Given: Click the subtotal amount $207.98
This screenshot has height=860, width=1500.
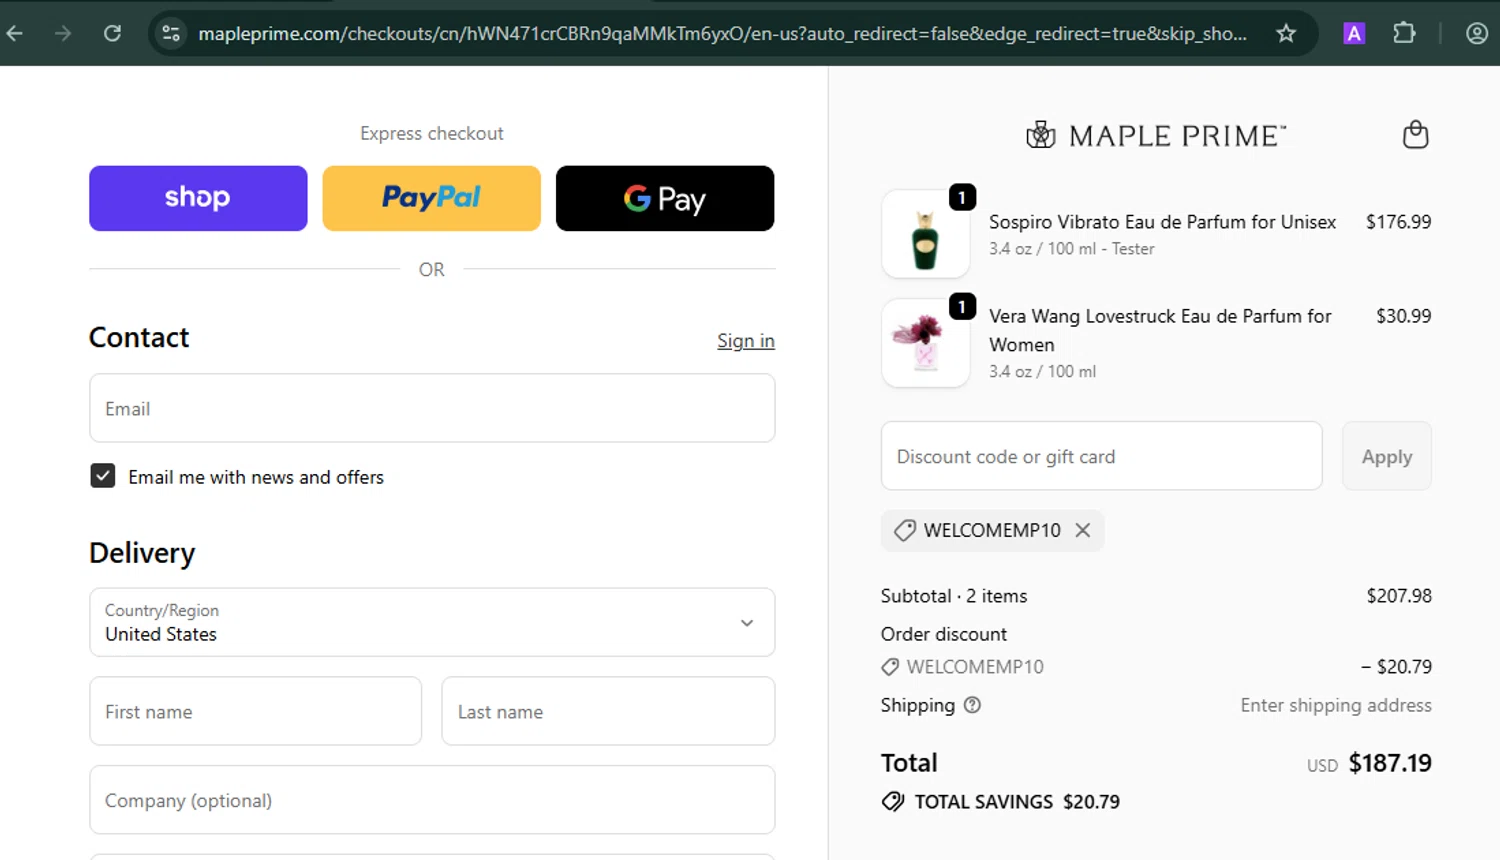Looking at the screenshot, I should click(x=1399, y=596).
